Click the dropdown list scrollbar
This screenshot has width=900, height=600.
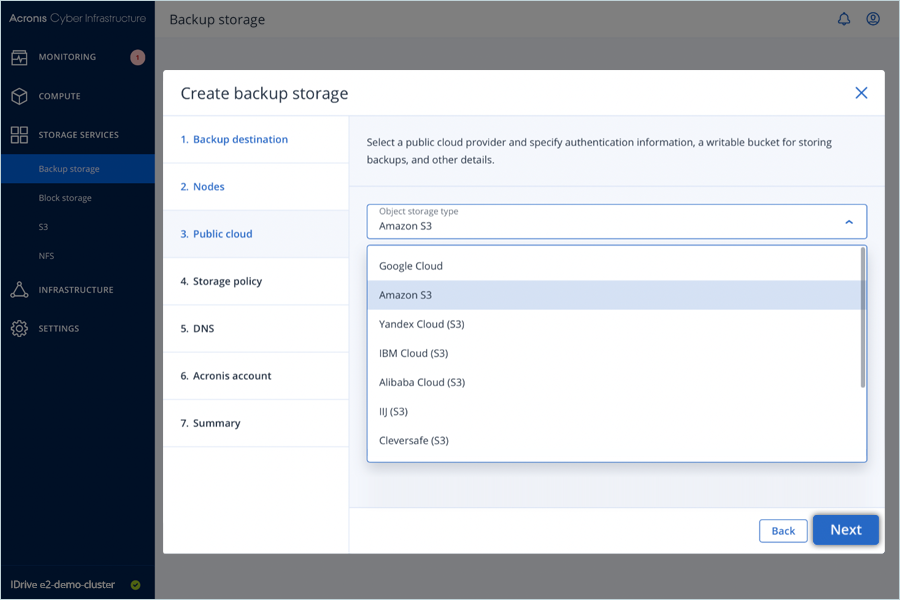[x=862, y=318]
